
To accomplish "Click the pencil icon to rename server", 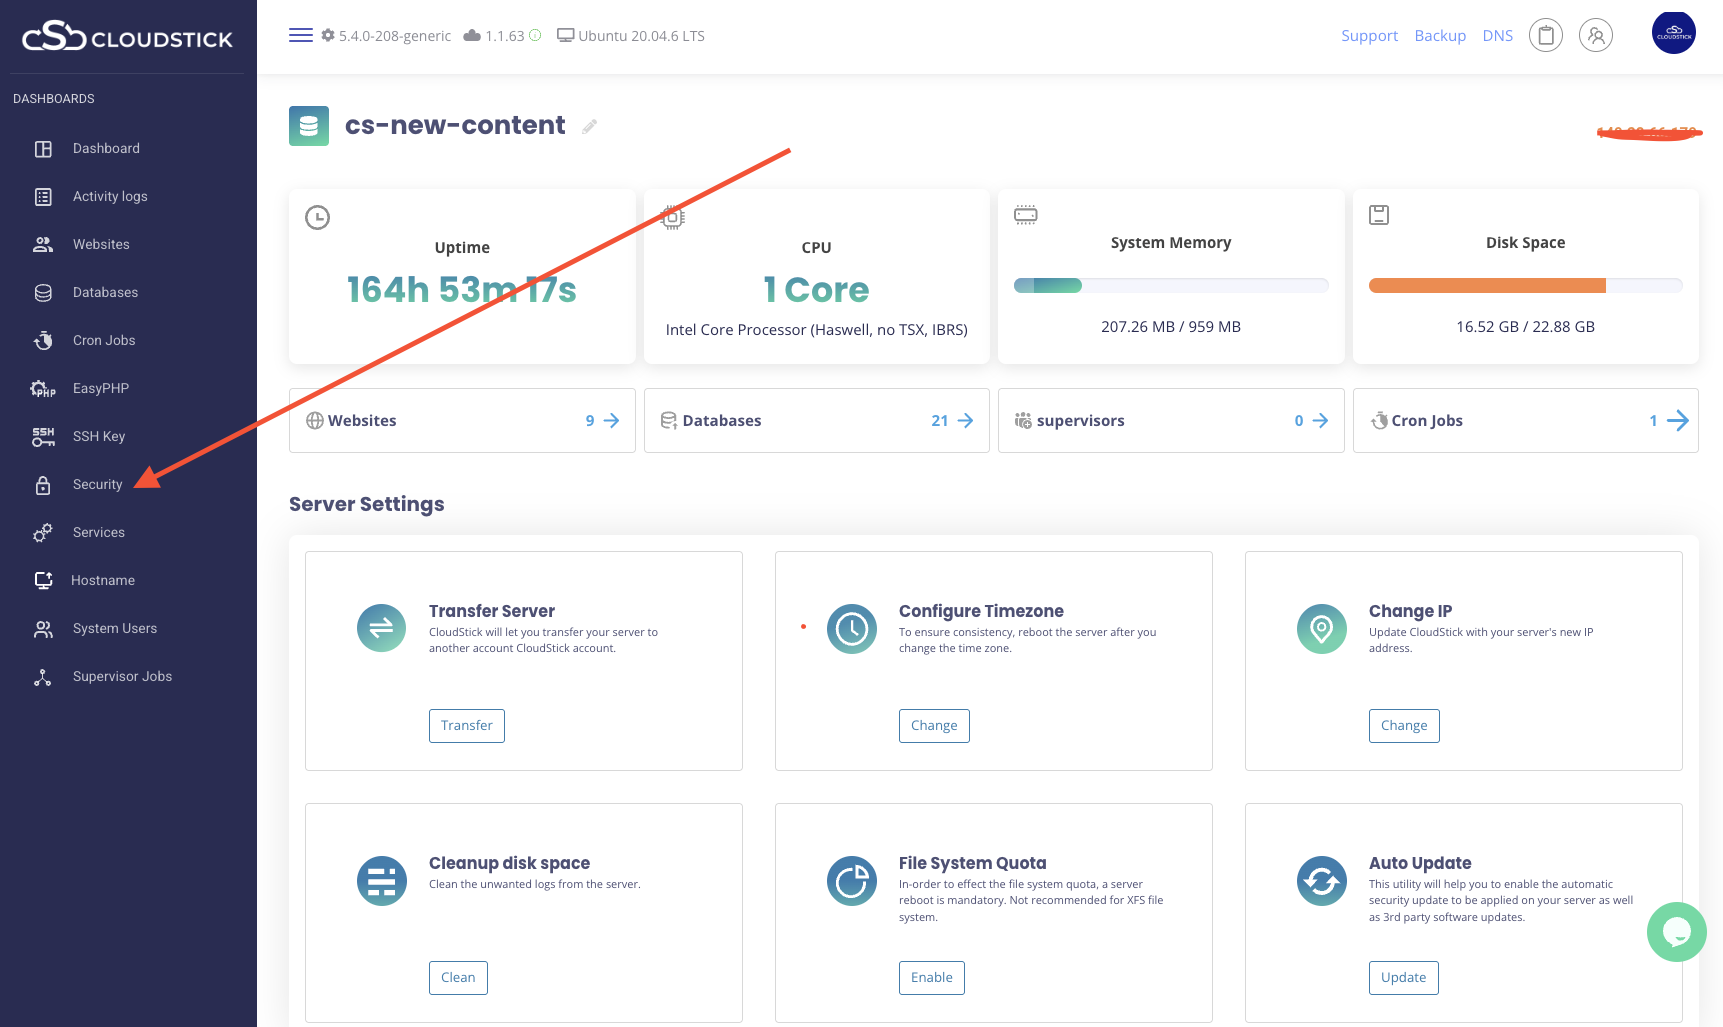I will click(x=590, y=126).
